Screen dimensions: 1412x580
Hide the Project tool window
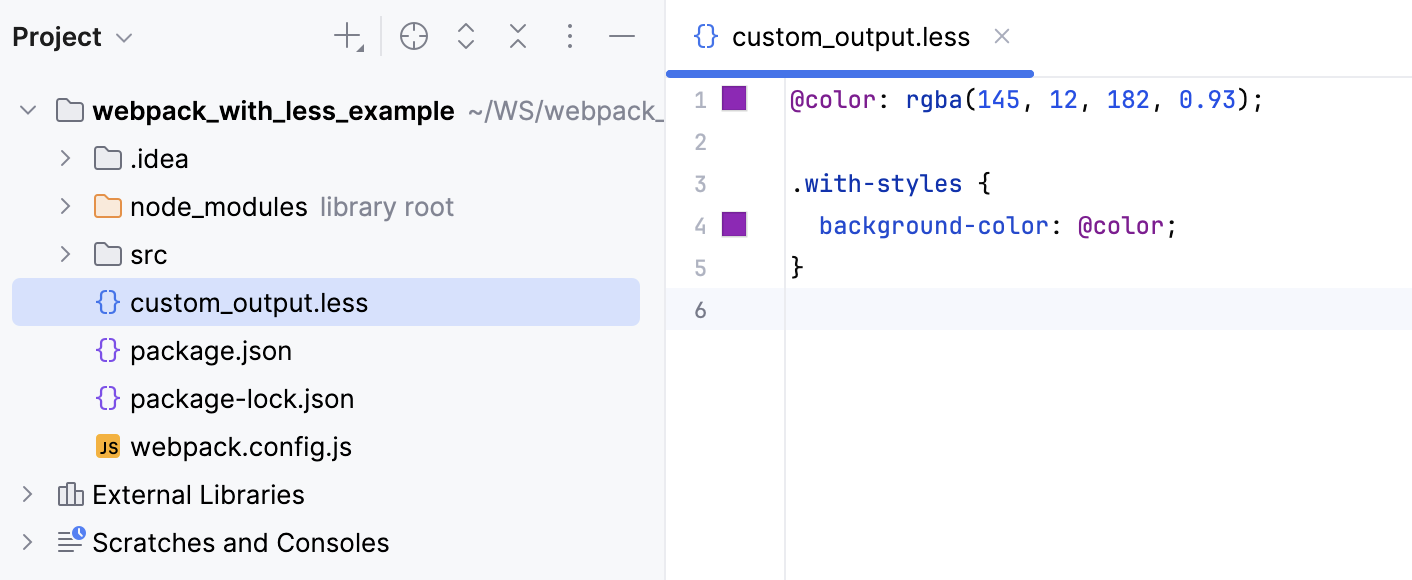point(622,38)
